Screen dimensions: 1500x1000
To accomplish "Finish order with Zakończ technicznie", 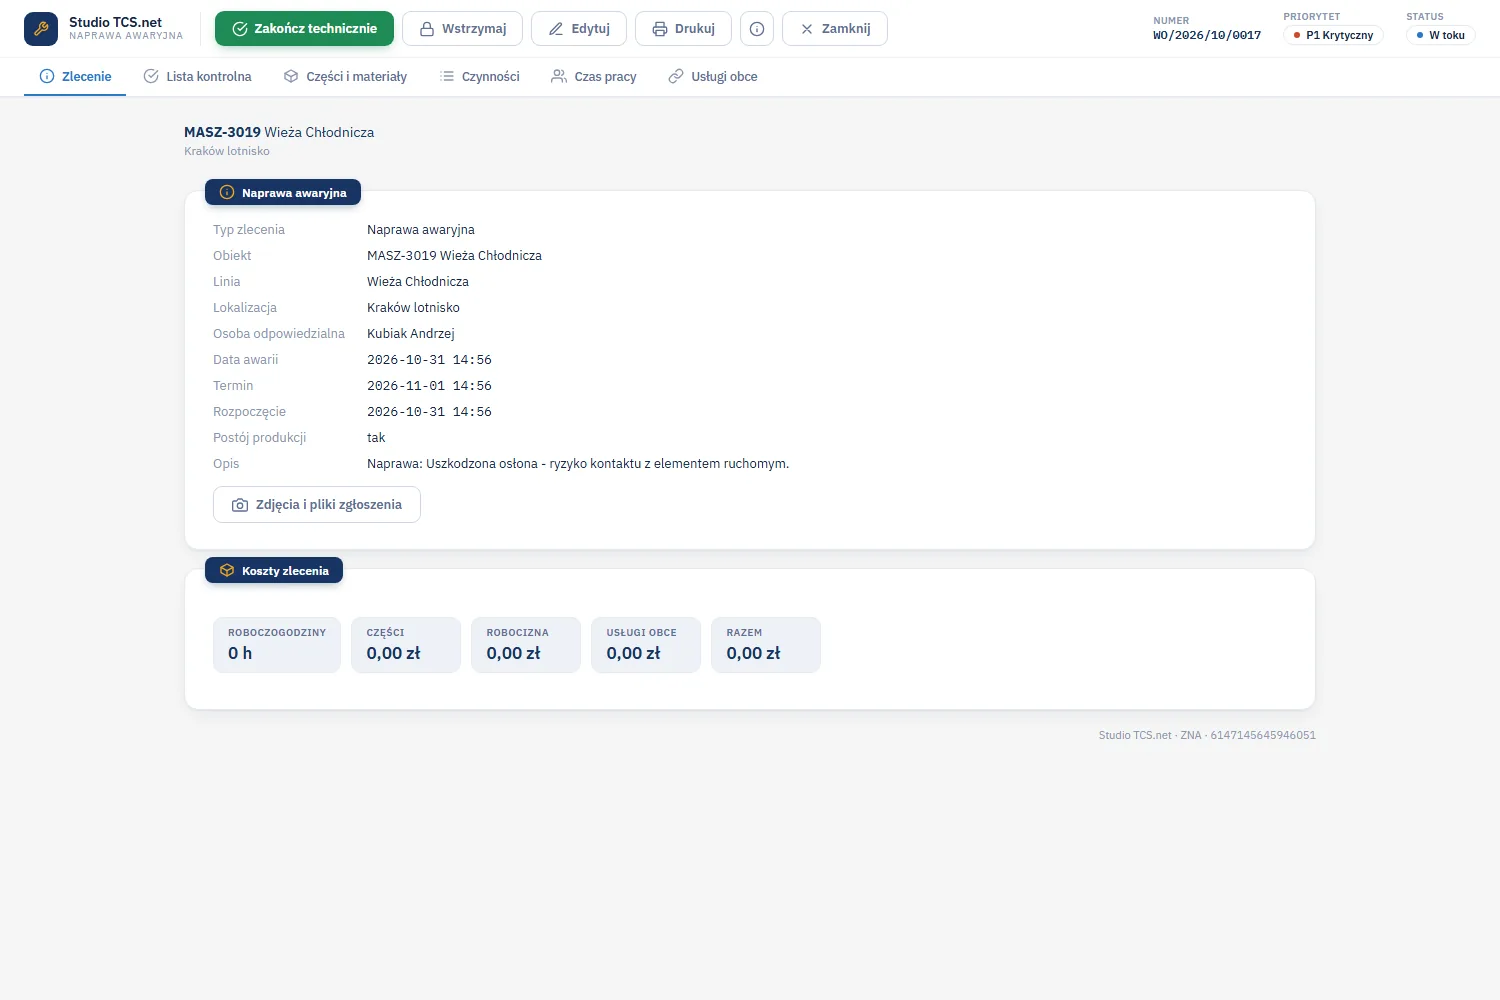I will 304,29.
